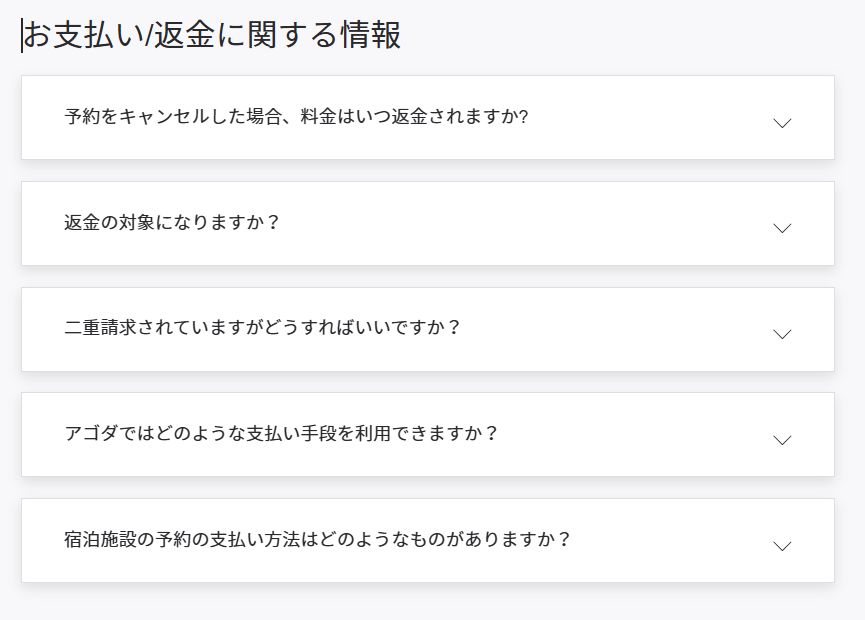Open the 宿泊施設 payment question via chevron
Viewport: 865px width, 620px height.
783,546
